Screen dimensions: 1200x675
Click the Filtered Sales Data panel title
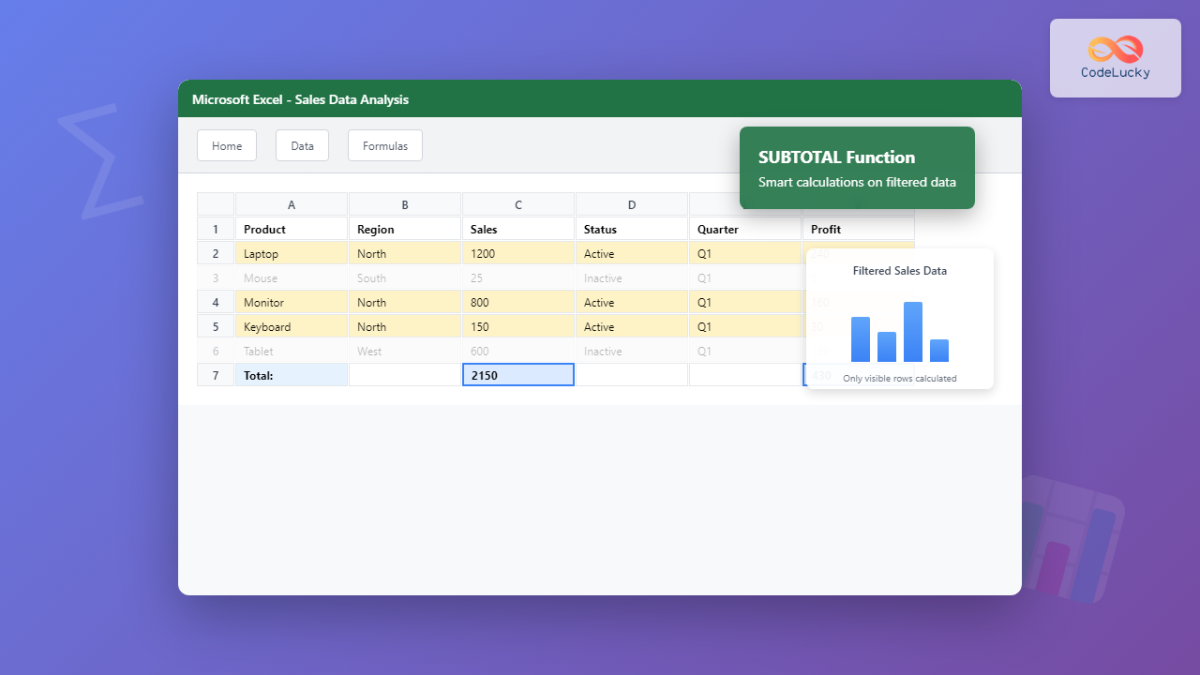899,270
